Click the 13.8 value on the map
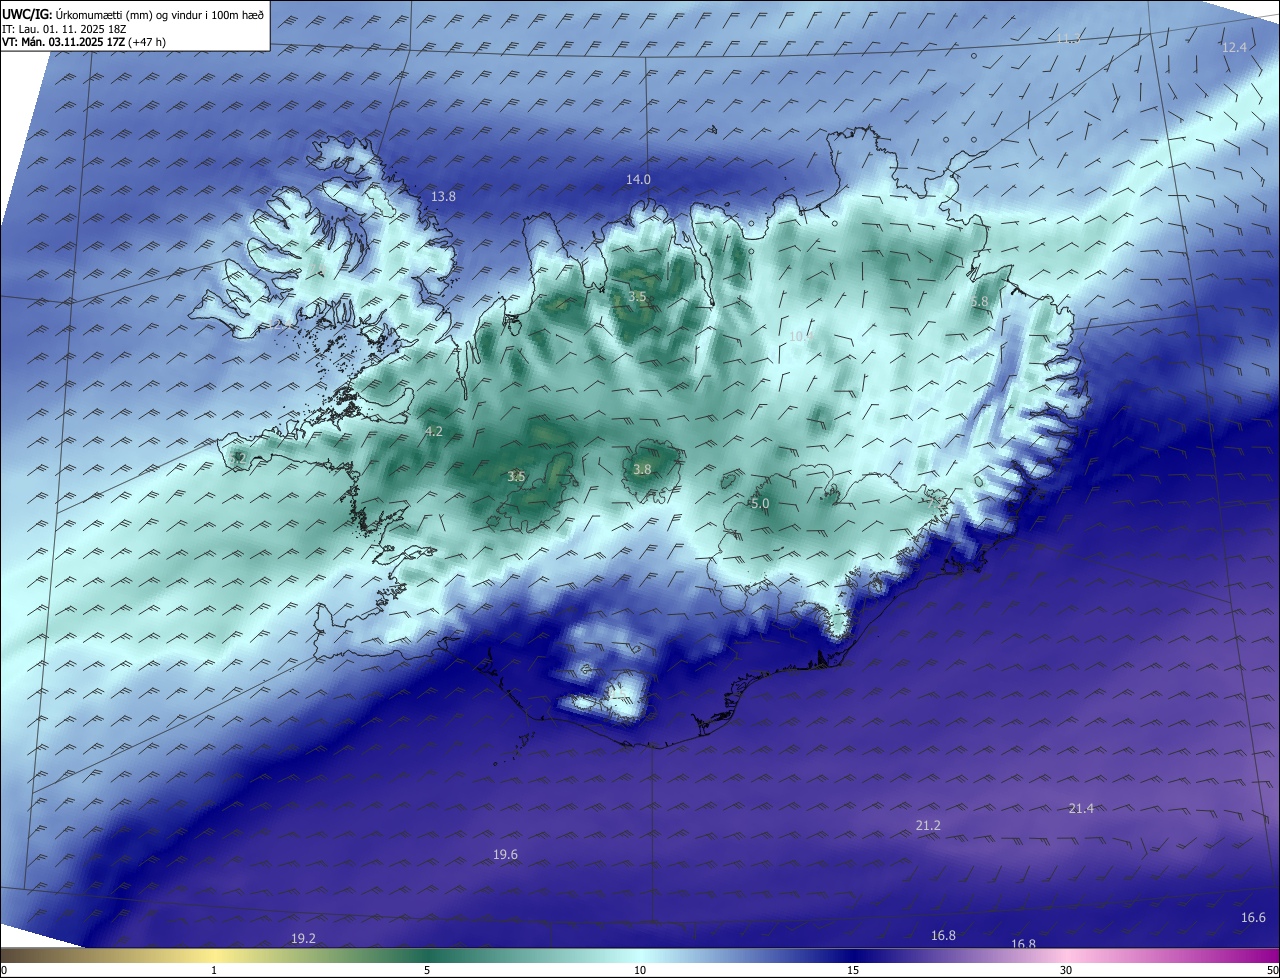Image resolution: width=1280 pixels, height=978 pixels. click(443, 197)
